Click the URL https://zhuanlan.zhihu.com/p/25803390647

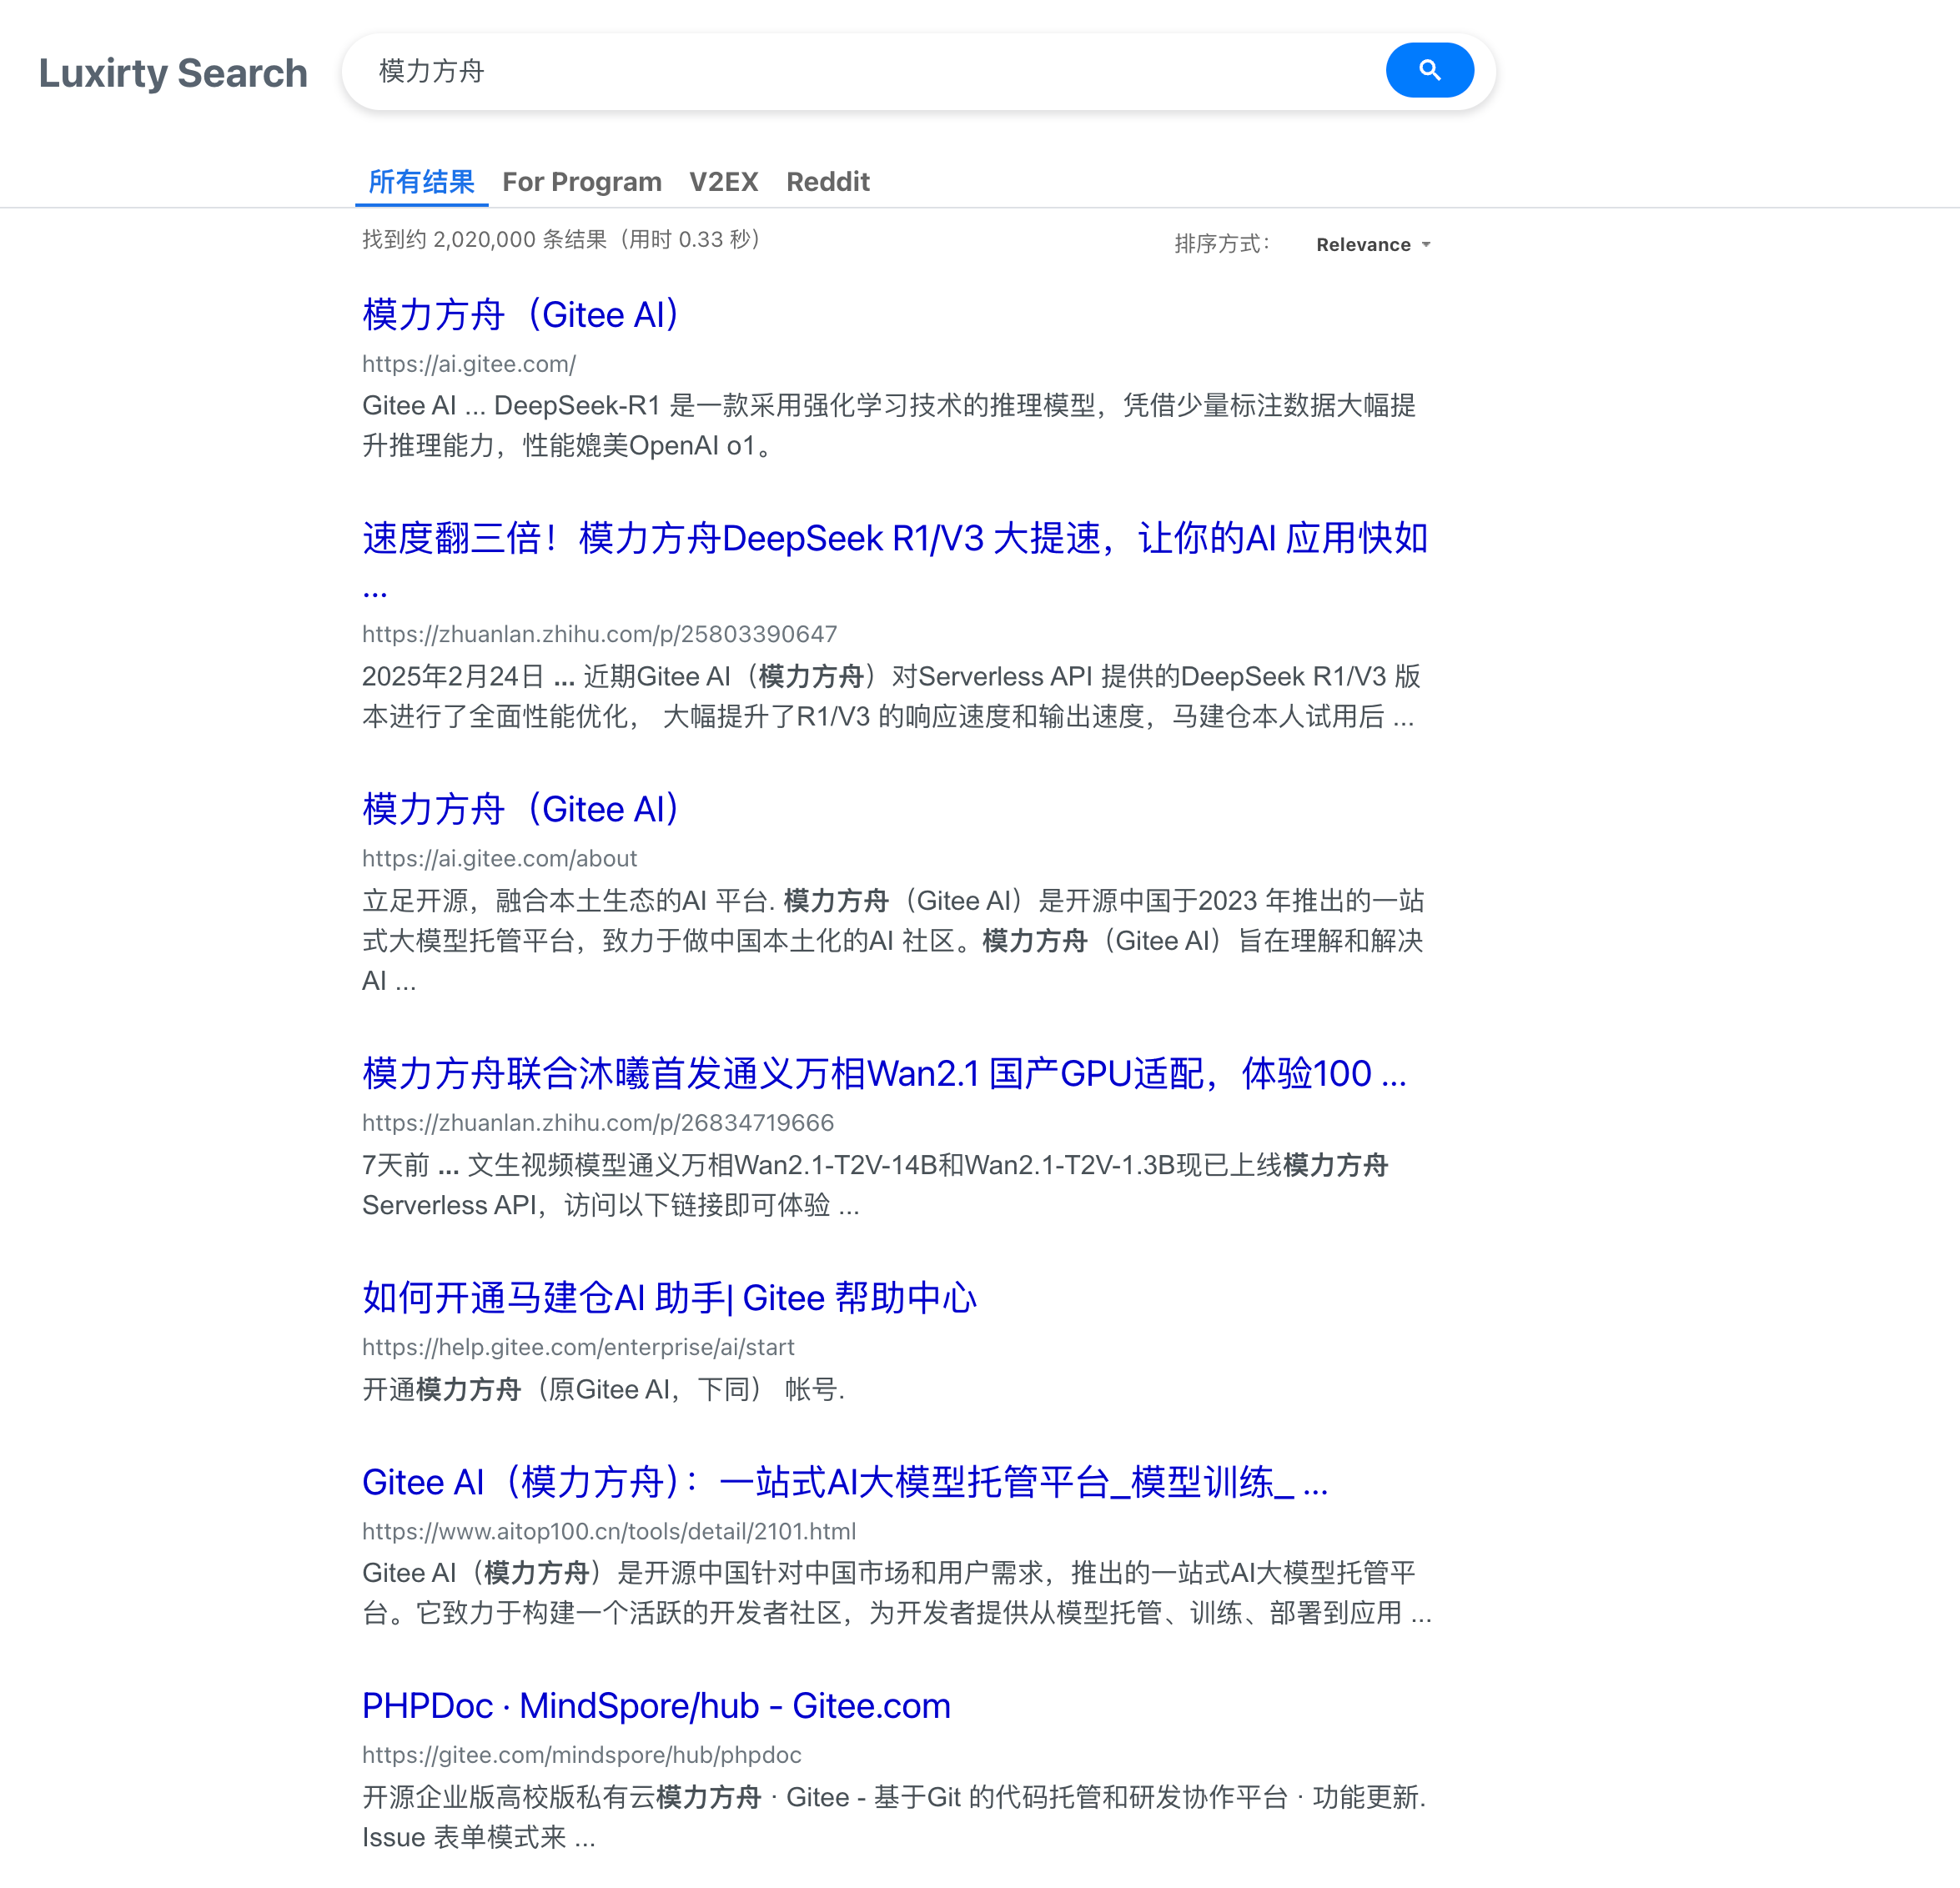pyautogui.click(x=599, y=634)
